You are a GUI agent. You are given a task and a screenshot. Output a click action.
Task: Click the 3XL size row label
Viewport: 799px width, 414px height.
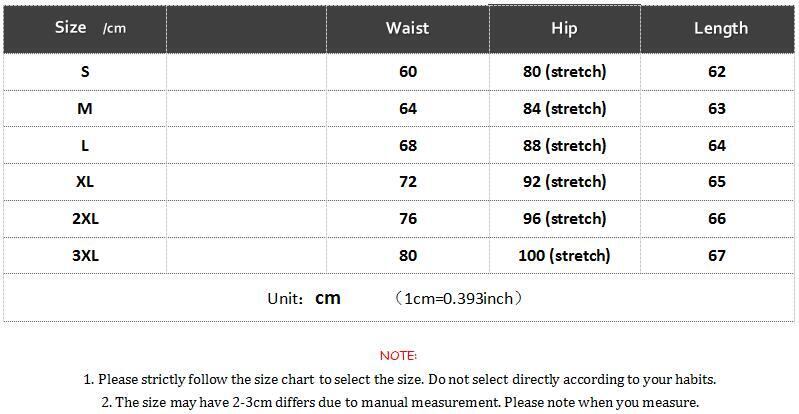[x=85, y=255]
